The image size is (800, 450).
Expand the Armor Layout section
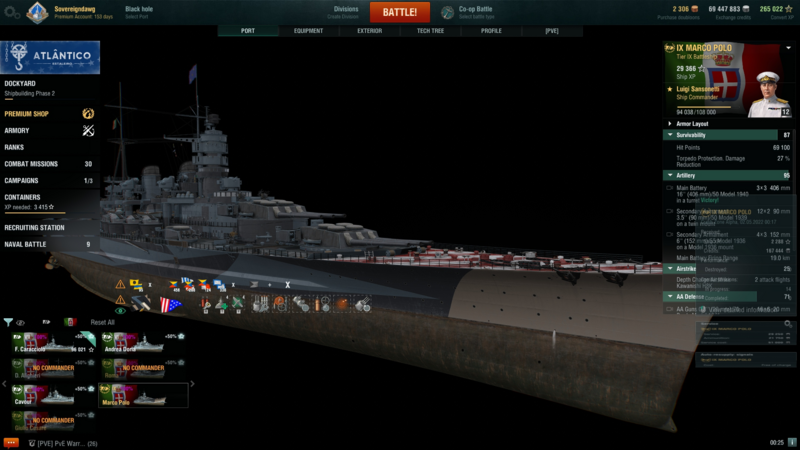[x=669, y=124]
